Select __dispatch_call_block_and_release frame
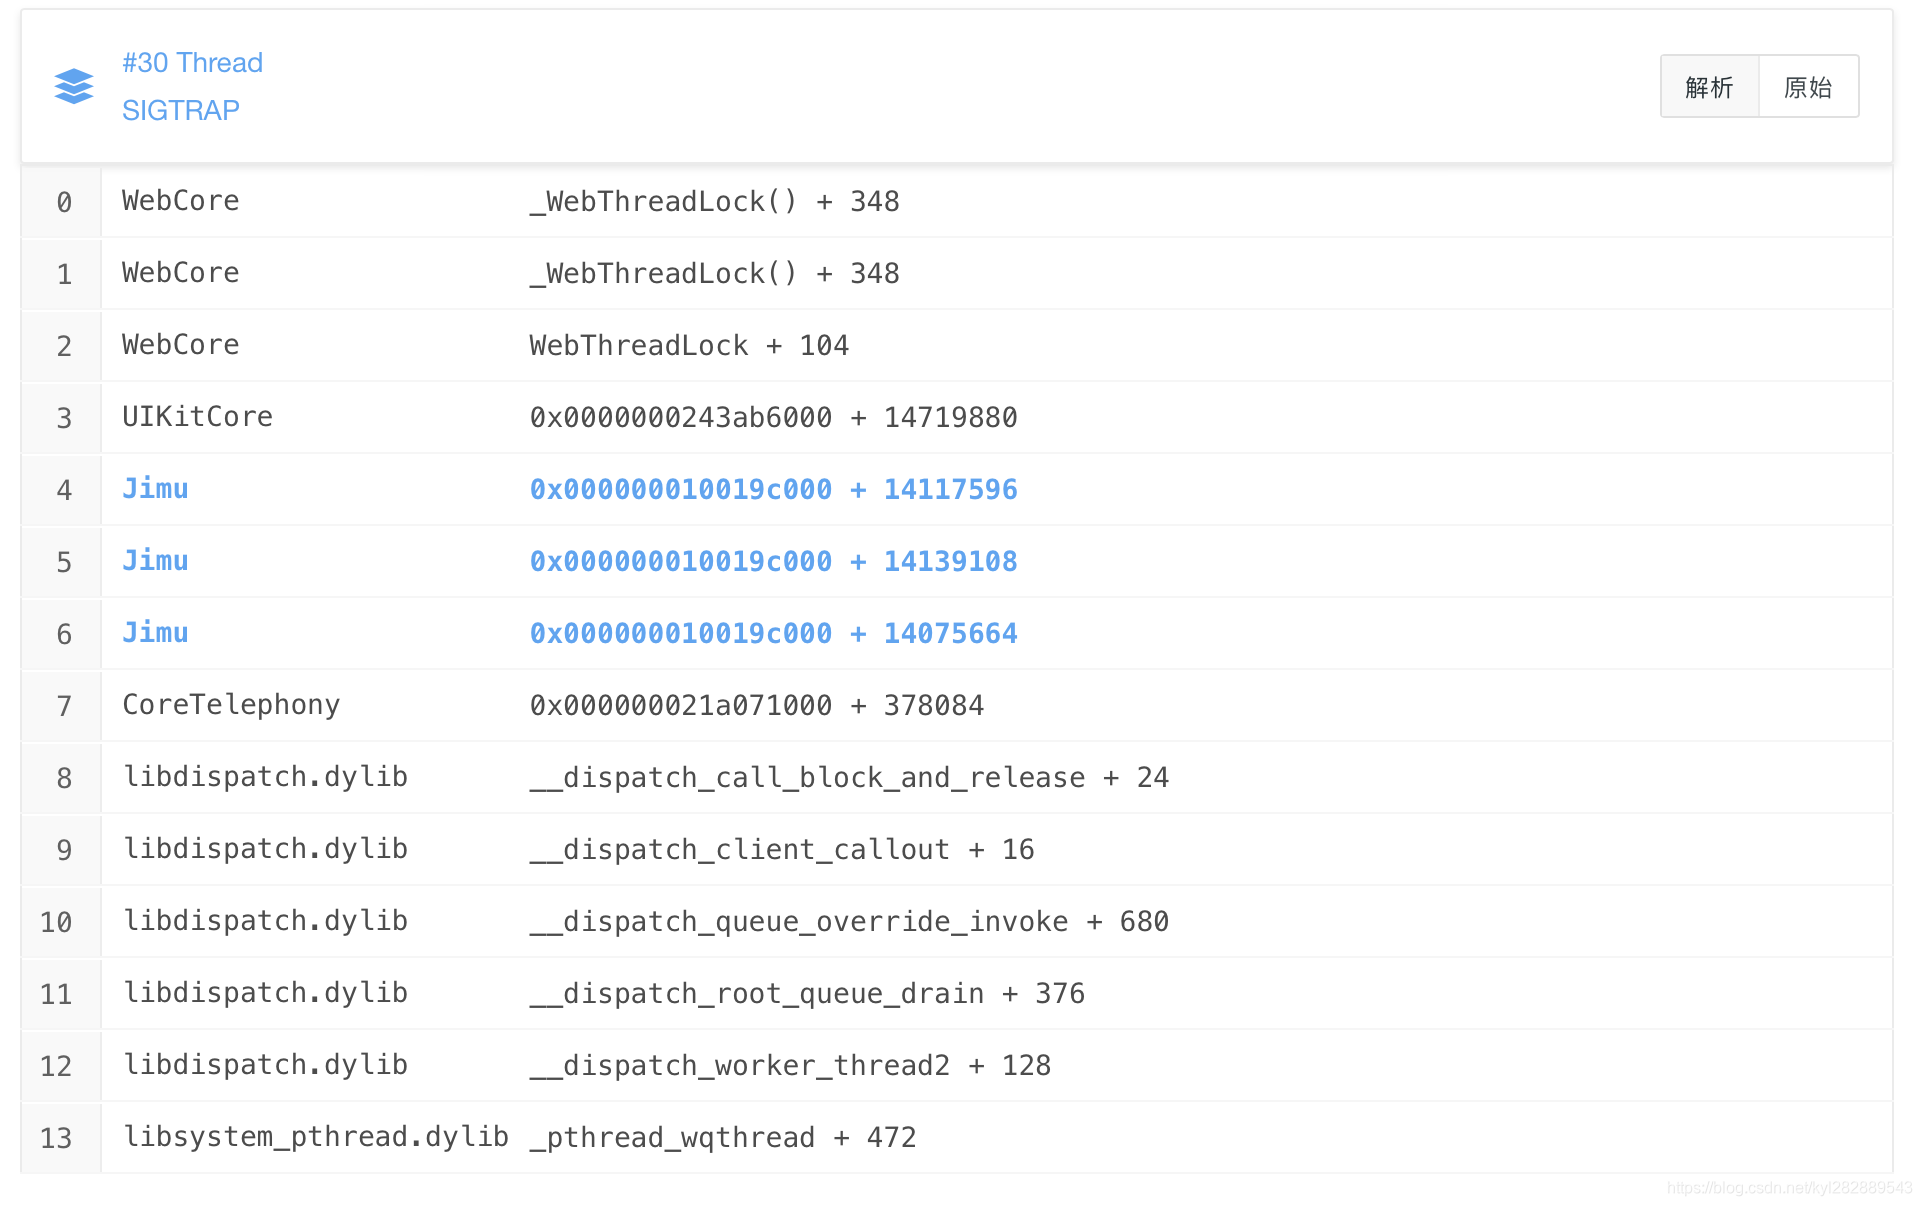1922x1206 pixels. 848,777
